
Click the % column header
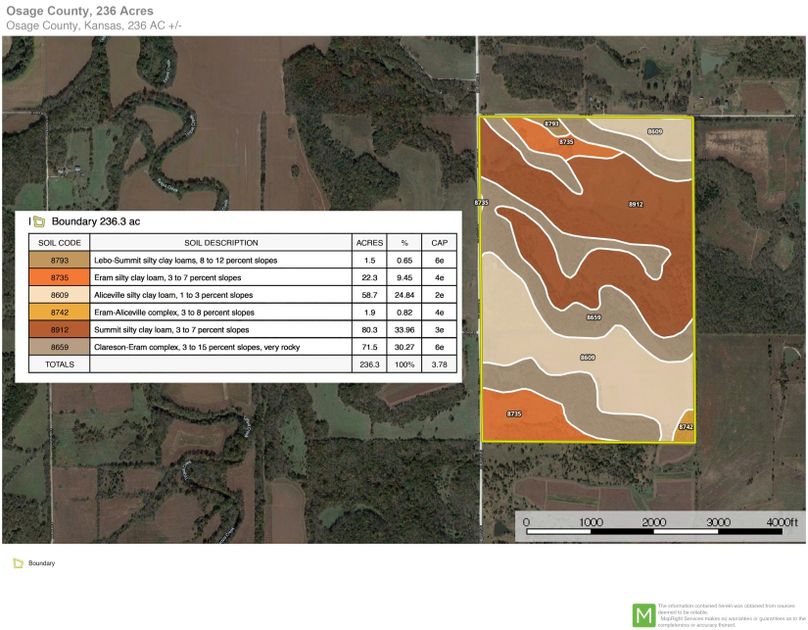(405, 242)
